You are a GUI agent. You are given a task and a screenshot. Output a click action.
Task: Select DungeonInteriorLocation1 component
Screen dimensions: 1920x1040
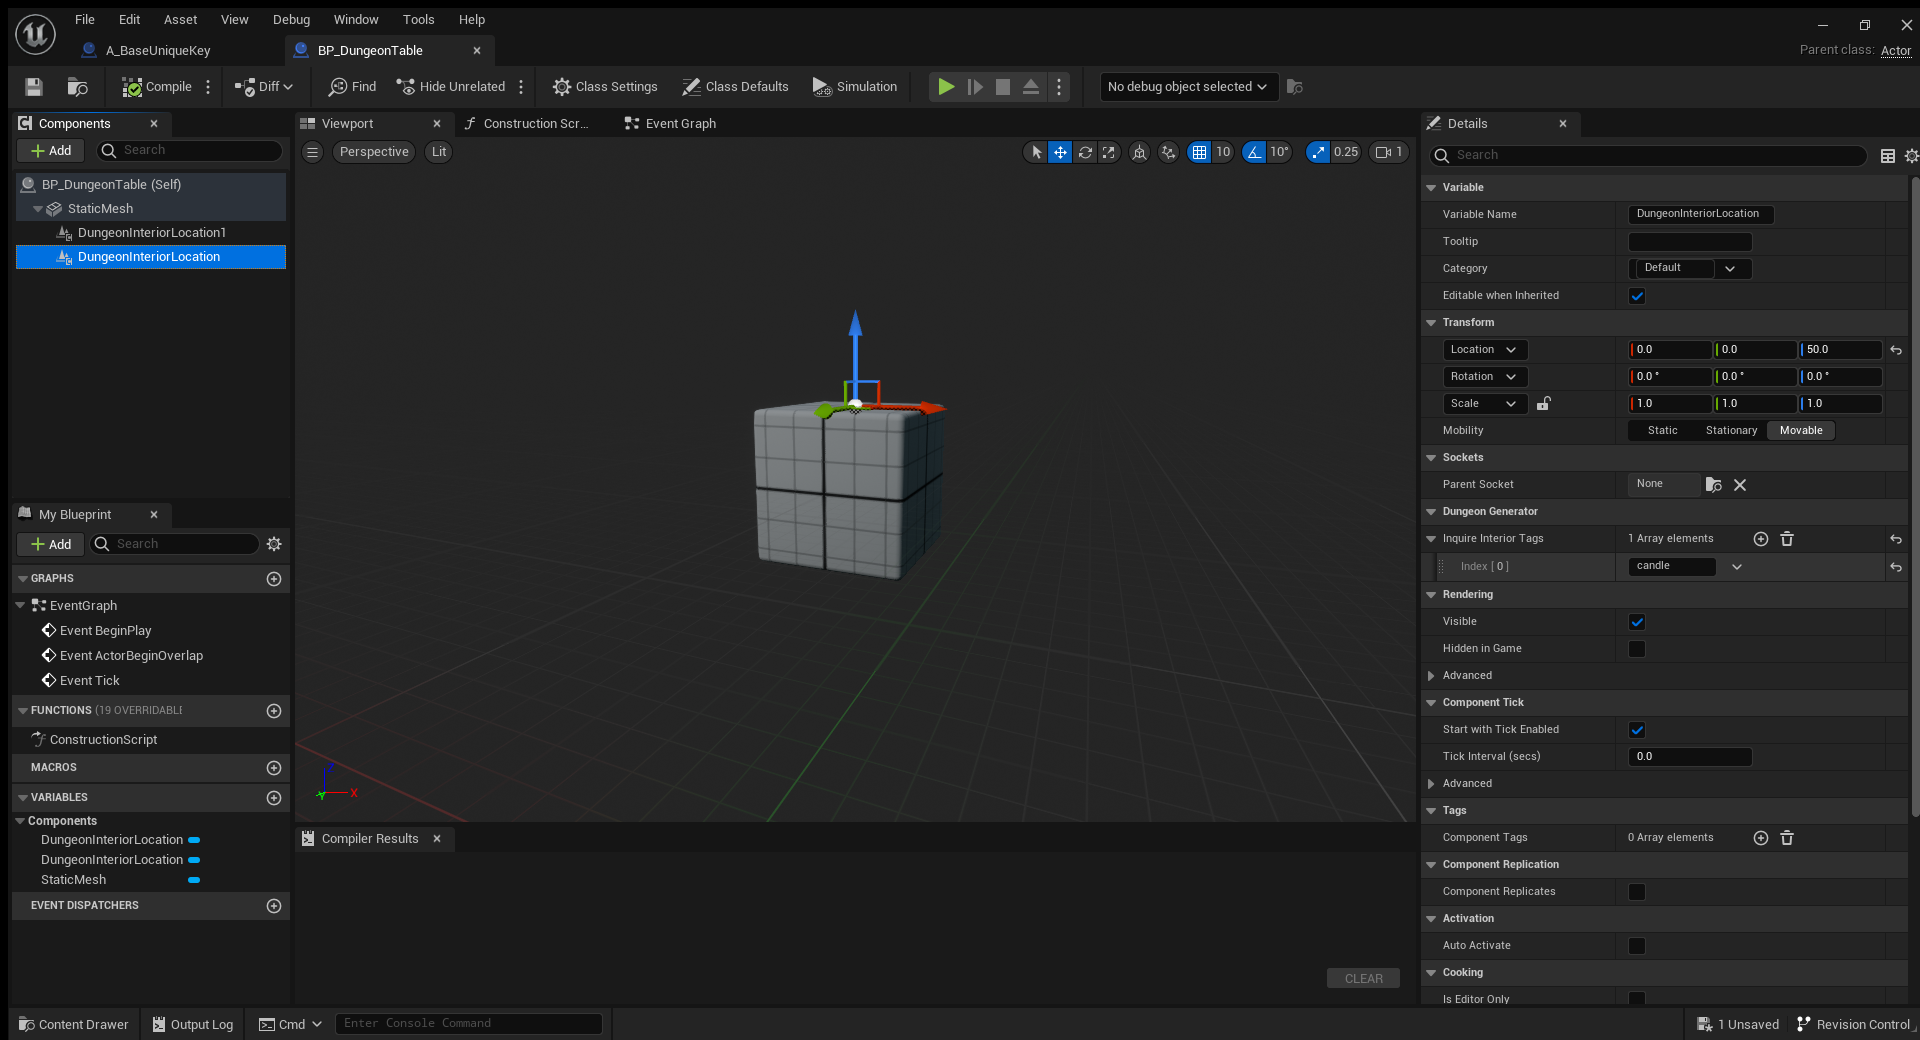click(152, 233)
